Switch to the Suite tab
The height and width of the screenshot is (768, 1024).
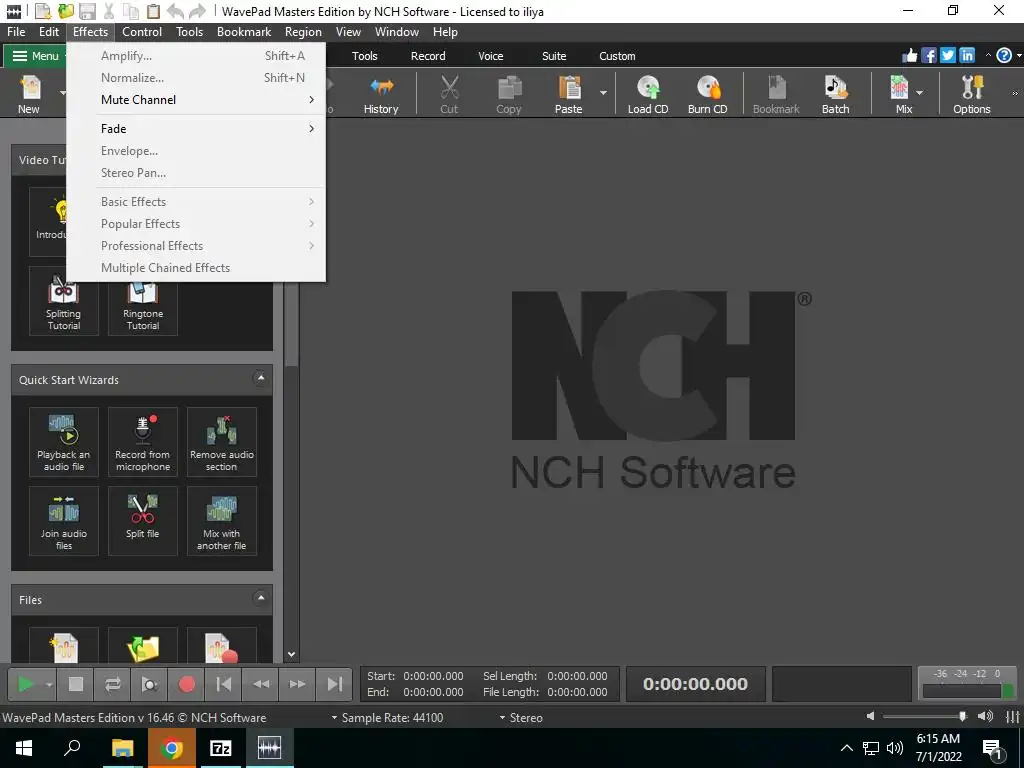554,56
